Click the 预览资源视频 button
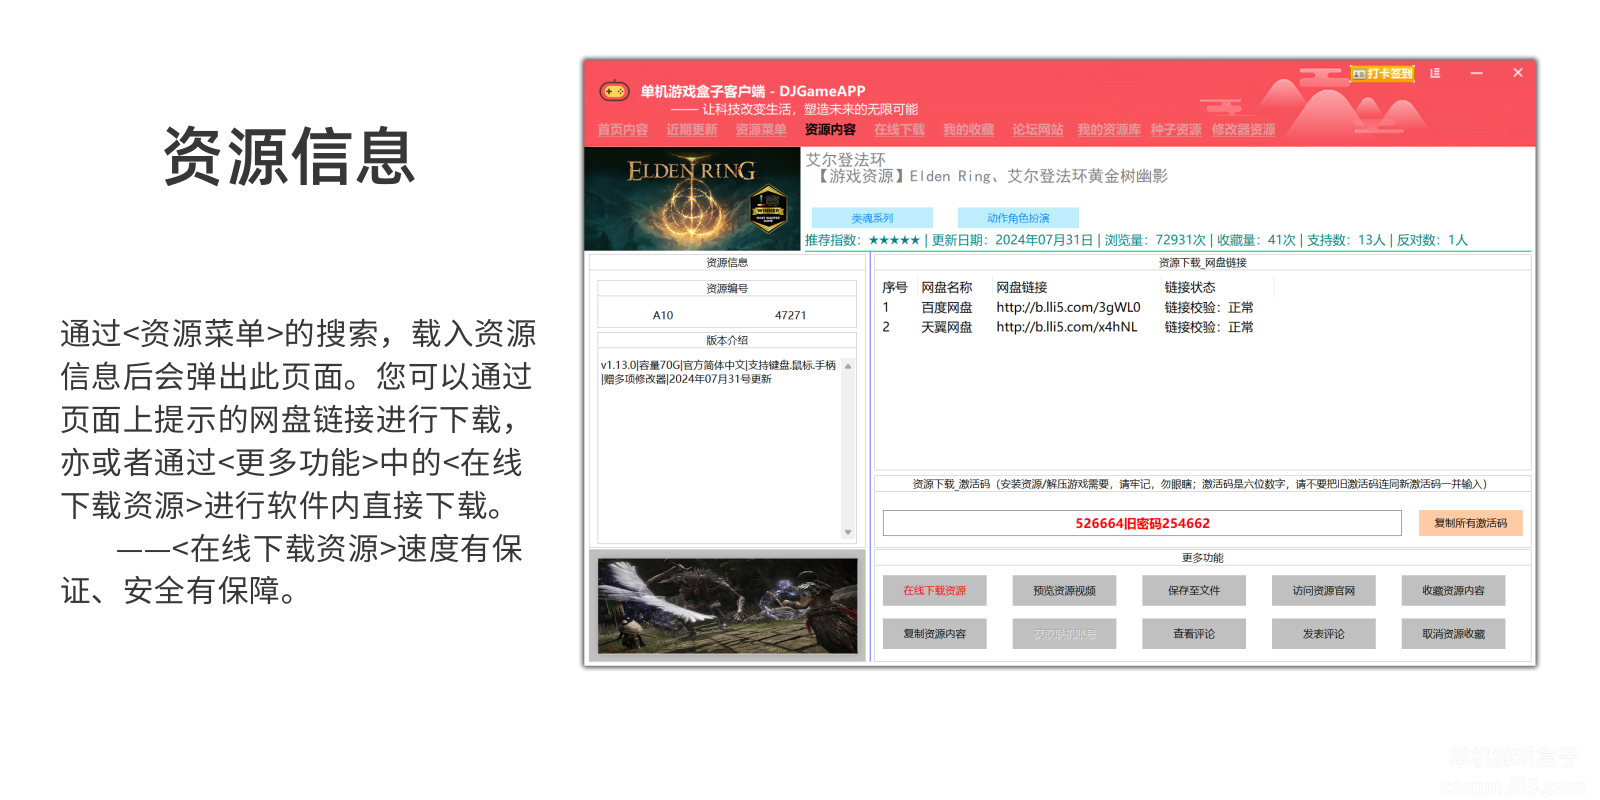The height and width of the screenshot is (800, 1600). click(1064, 591)
